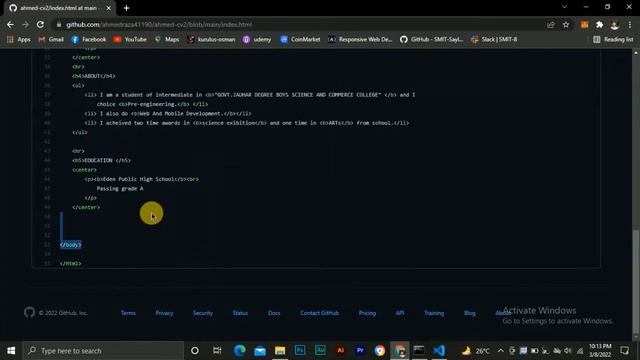Open the weather widget showing 26°C
The image size is (640, 360).
coord(476,351)
